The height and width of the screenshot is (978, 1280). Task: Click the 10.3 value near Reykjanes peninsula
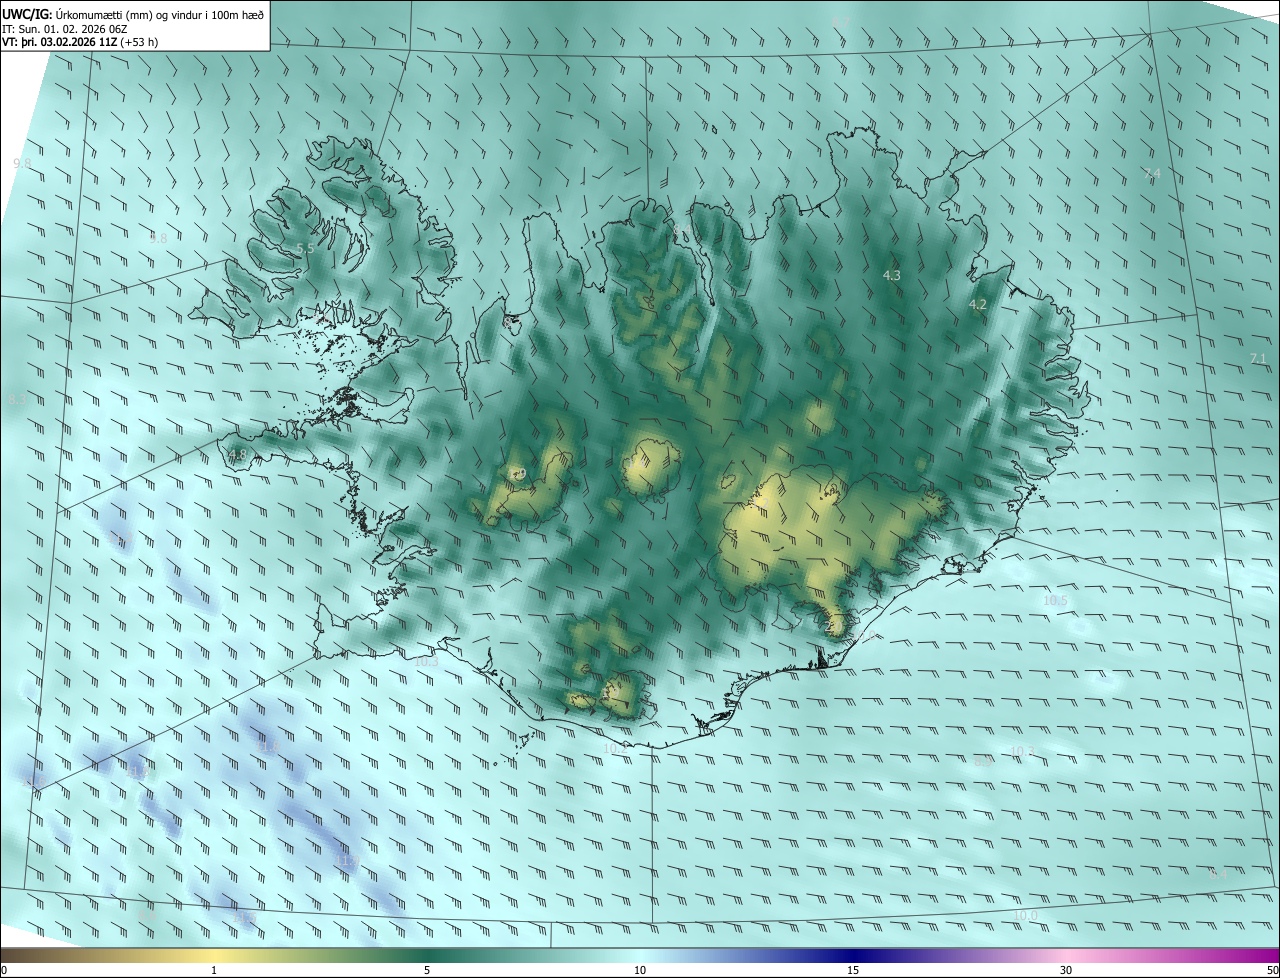click(x=427, y=661)
